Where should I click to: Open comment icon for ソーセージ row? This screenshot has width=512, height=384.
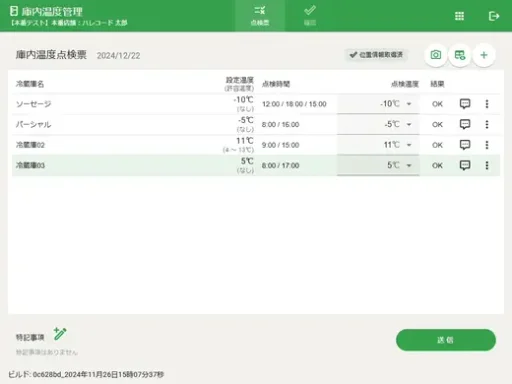pyautogui.click(x=465, y=104)
